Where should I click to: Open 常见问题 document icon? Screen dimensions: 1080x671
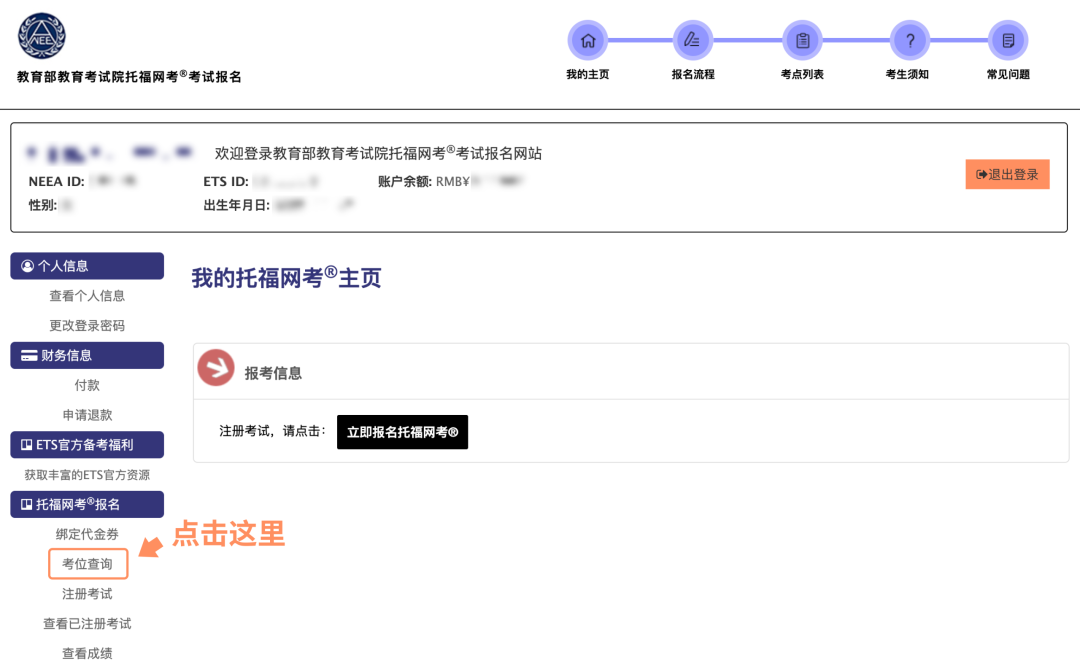(x=1008, y=41)
